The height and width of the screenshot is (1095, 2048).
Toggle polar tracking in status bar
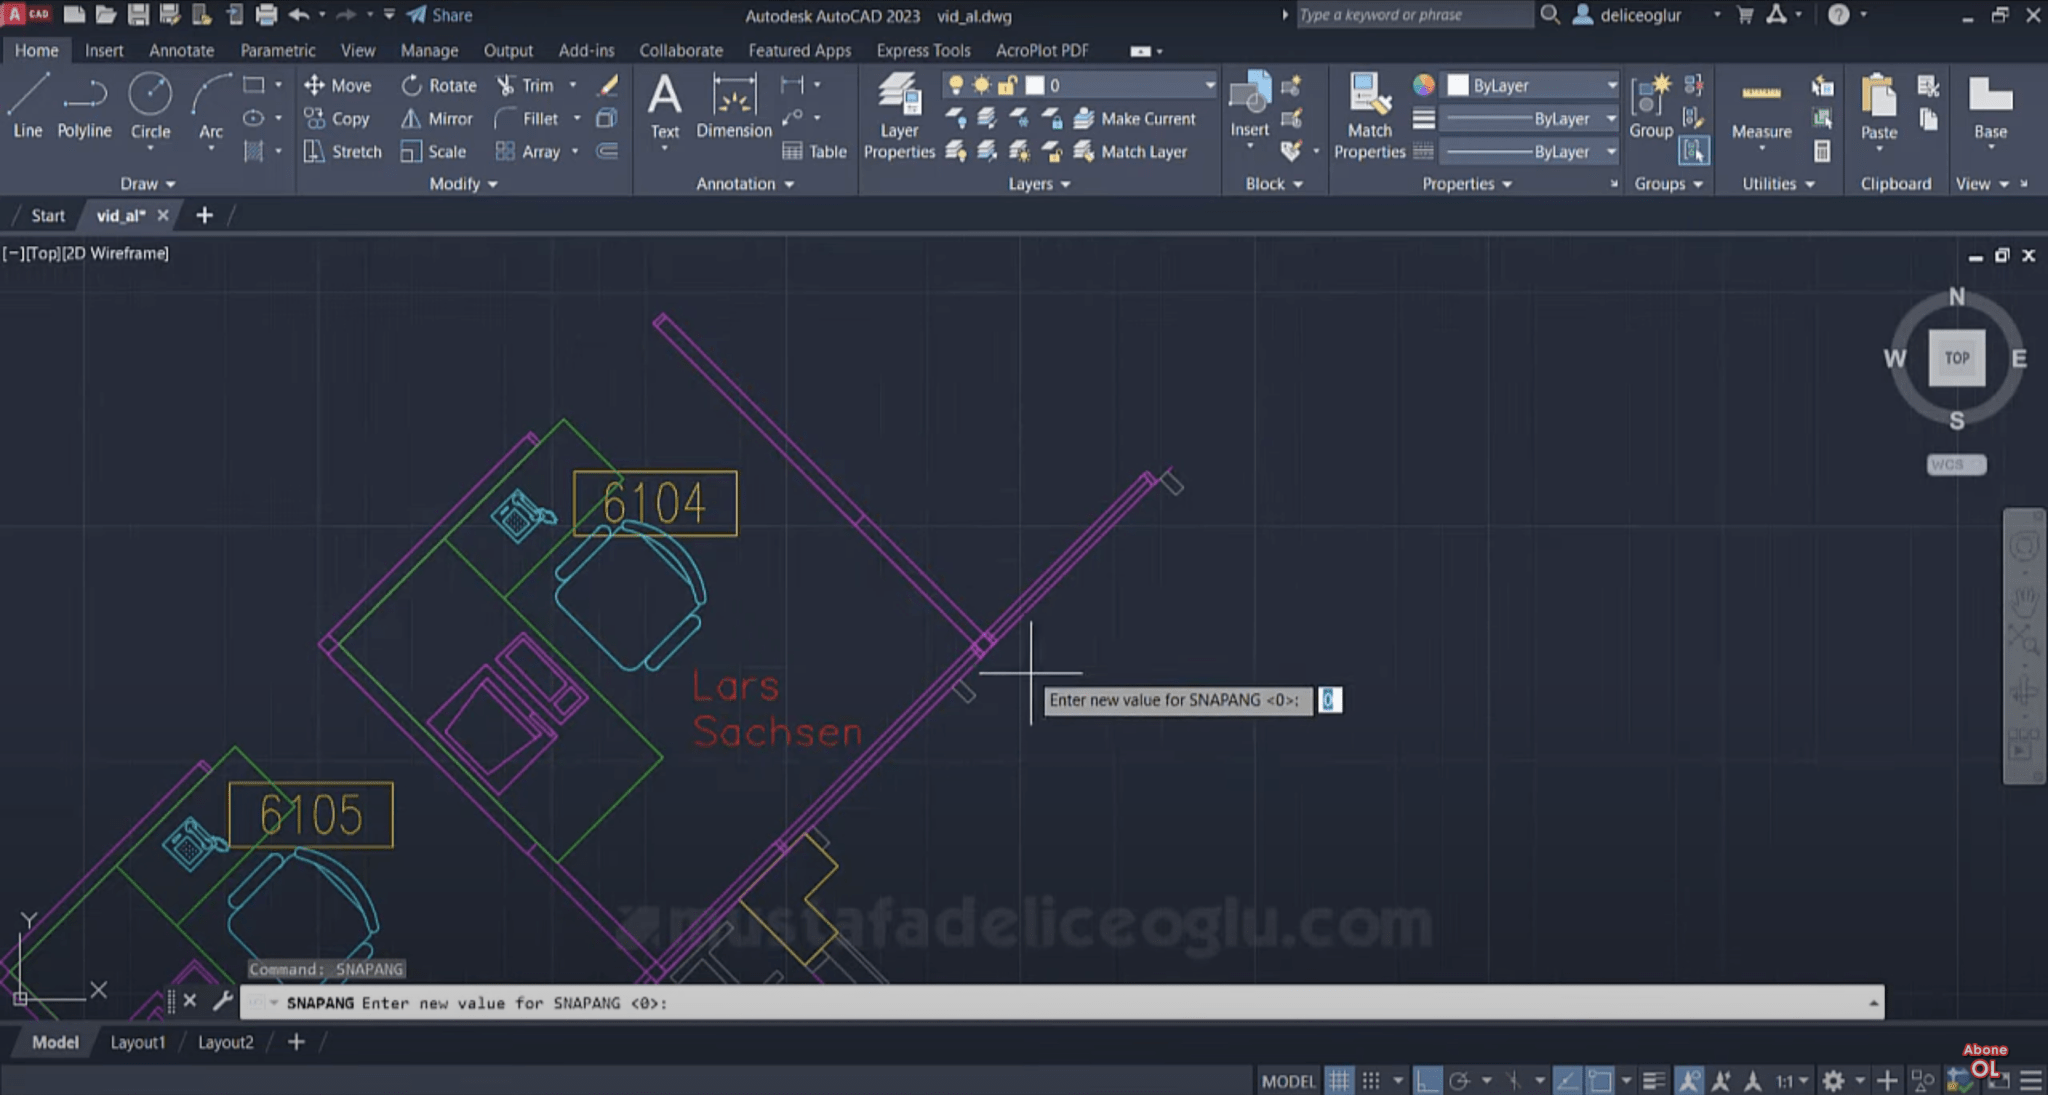1459,1080
